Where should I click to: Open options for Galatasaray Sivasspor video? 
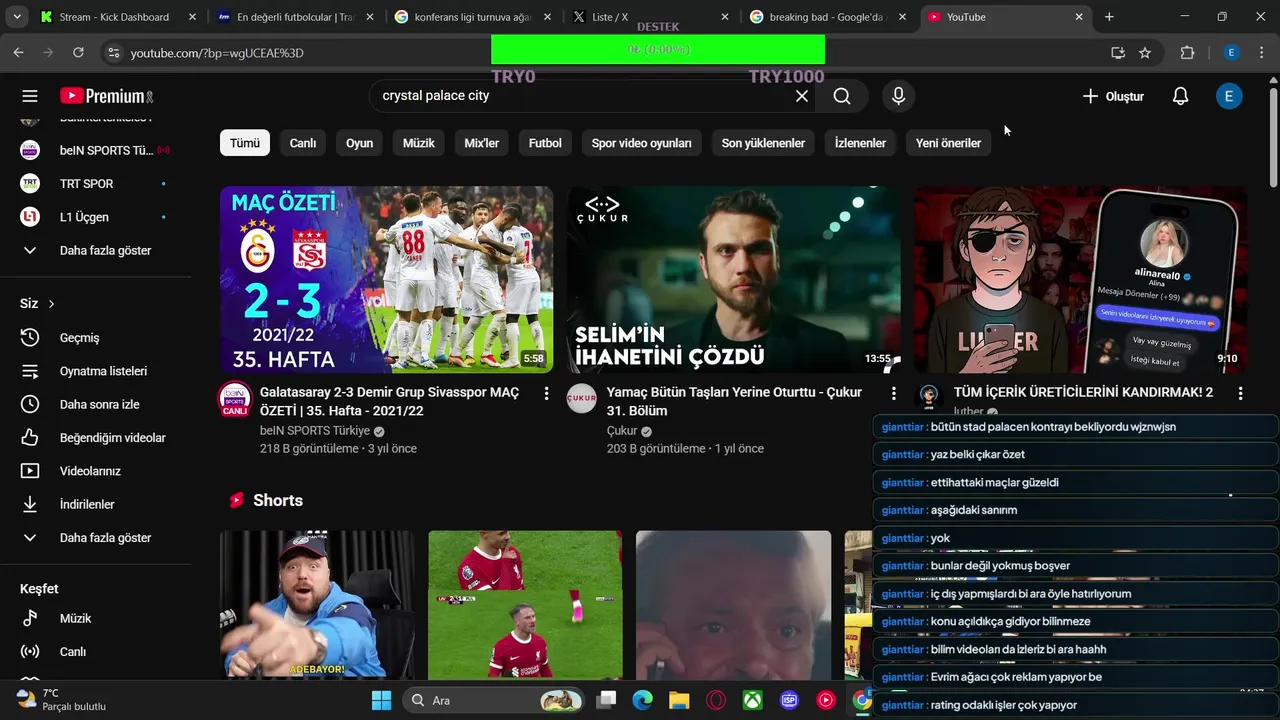[x=546, y=394]
